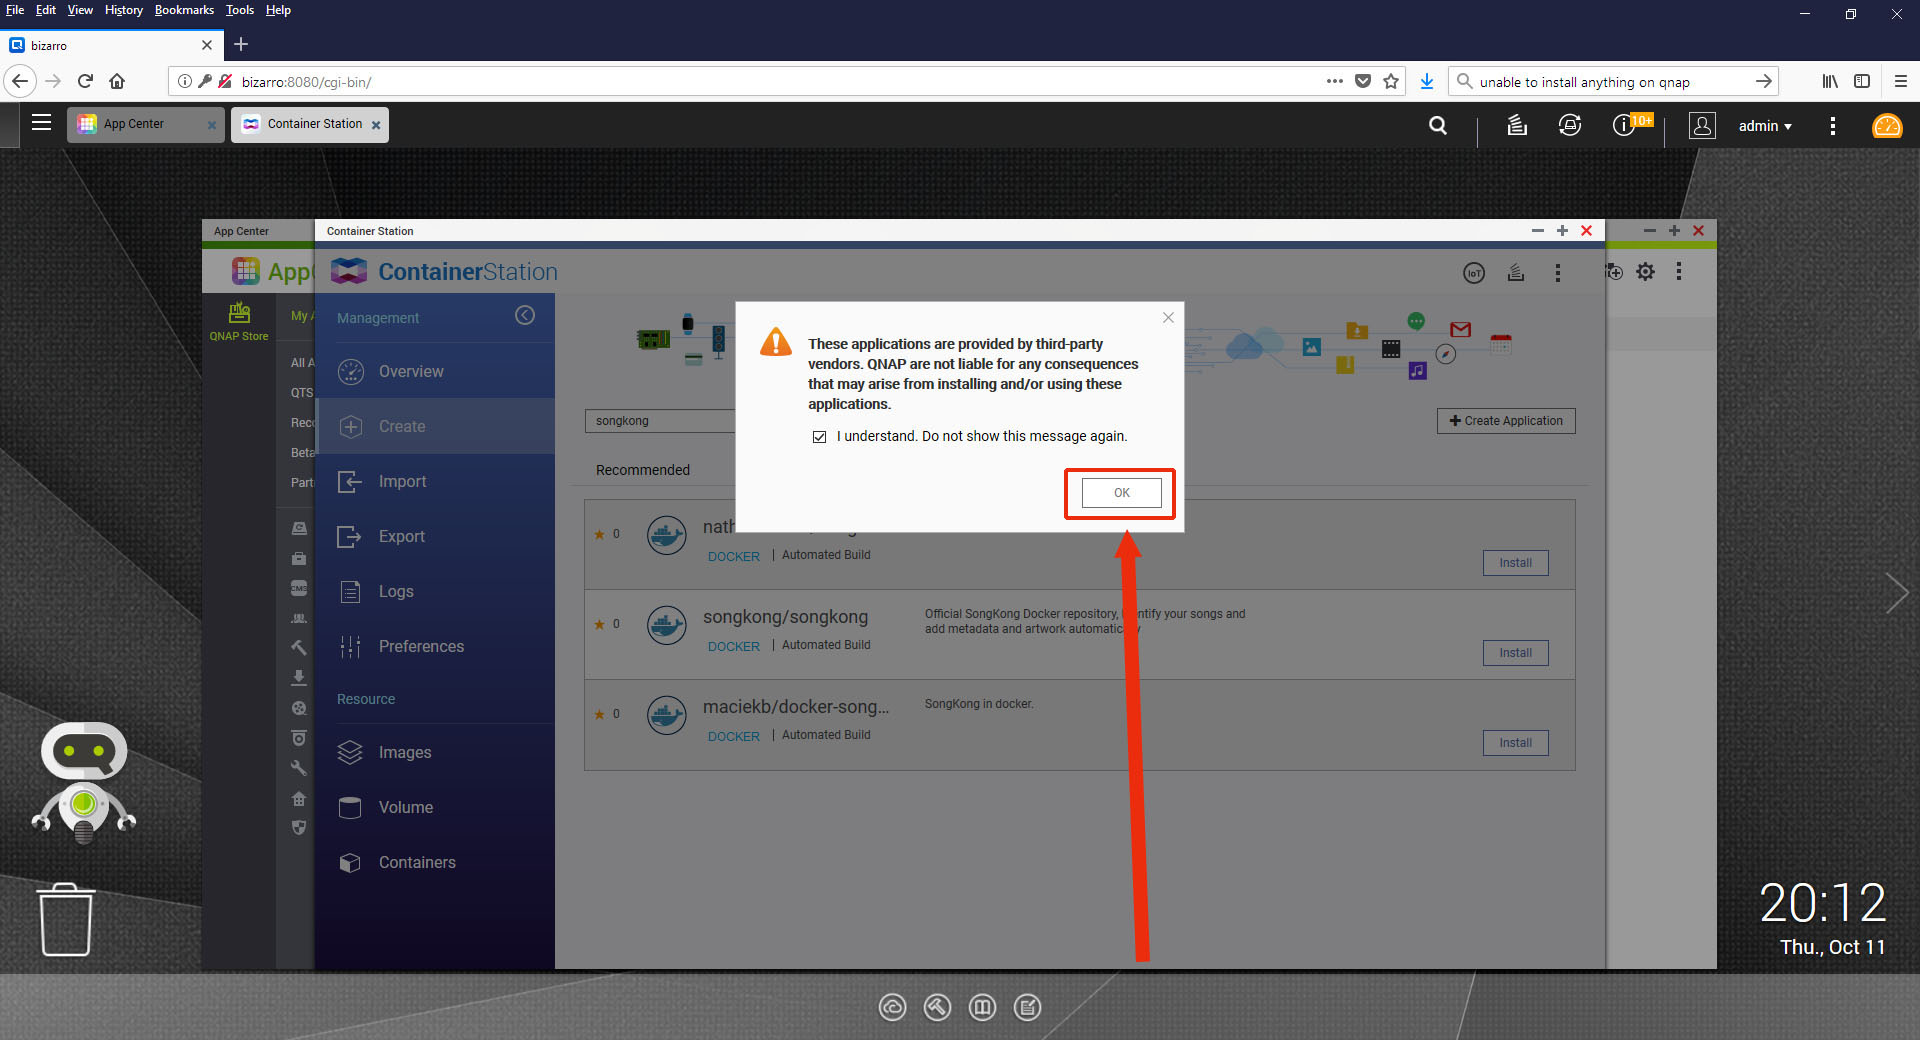Open the QTS header more-options dots

click(1832, 125)
